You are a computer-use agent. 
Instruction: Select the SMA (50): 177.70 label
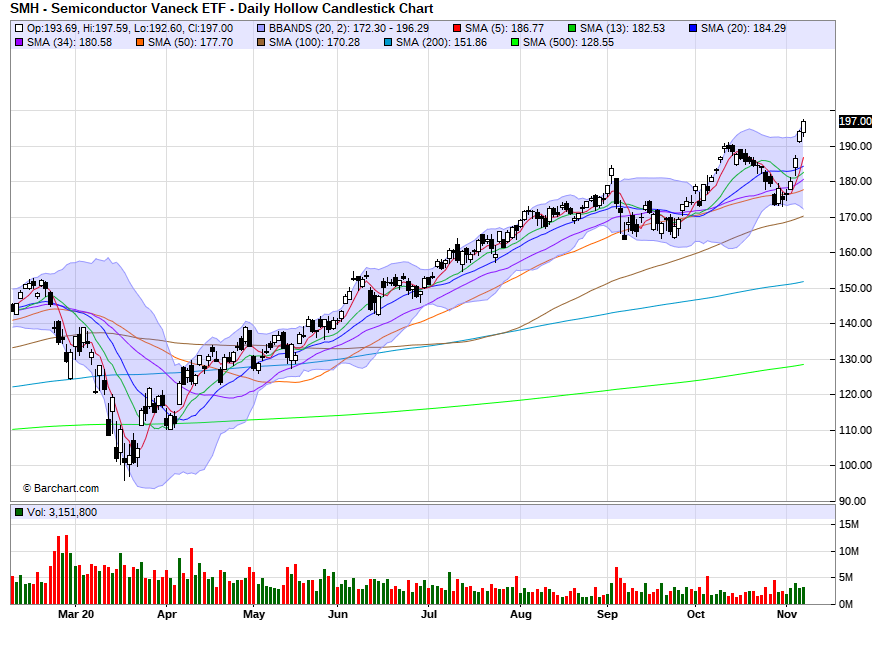coord(190,42)
